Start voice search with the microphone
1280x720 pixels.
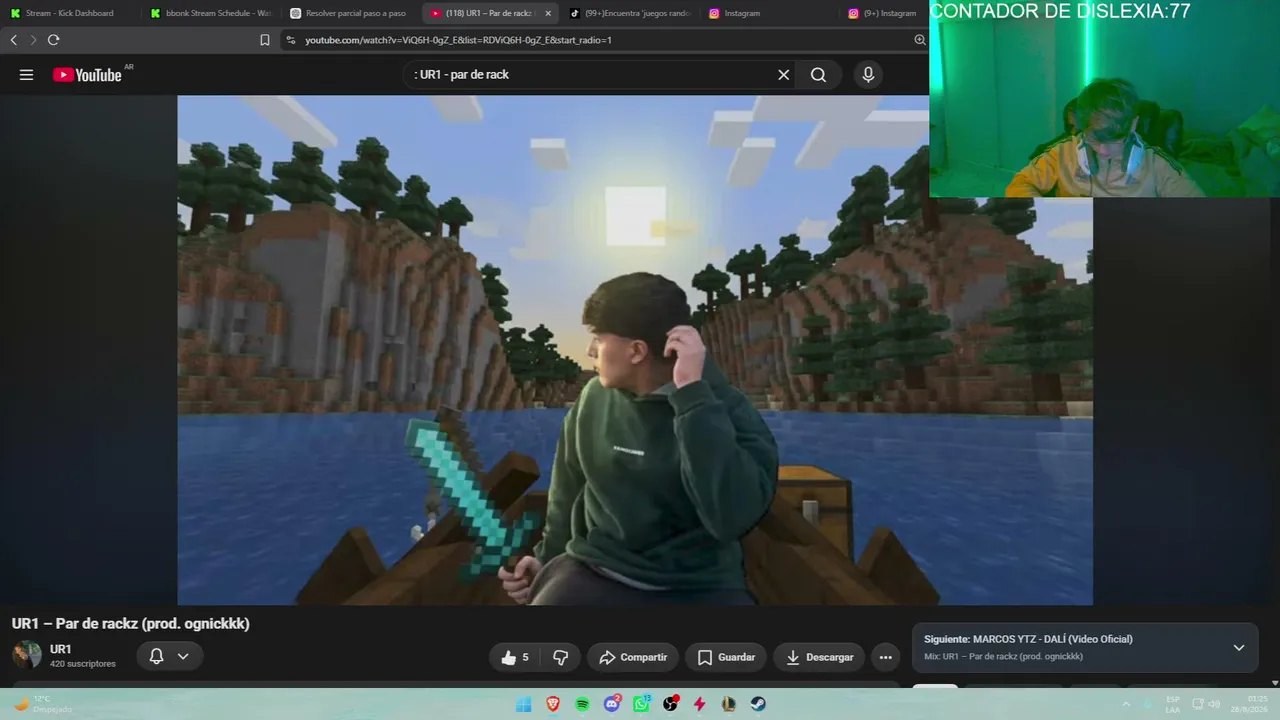pyautogui.click(x=868, y=75)
